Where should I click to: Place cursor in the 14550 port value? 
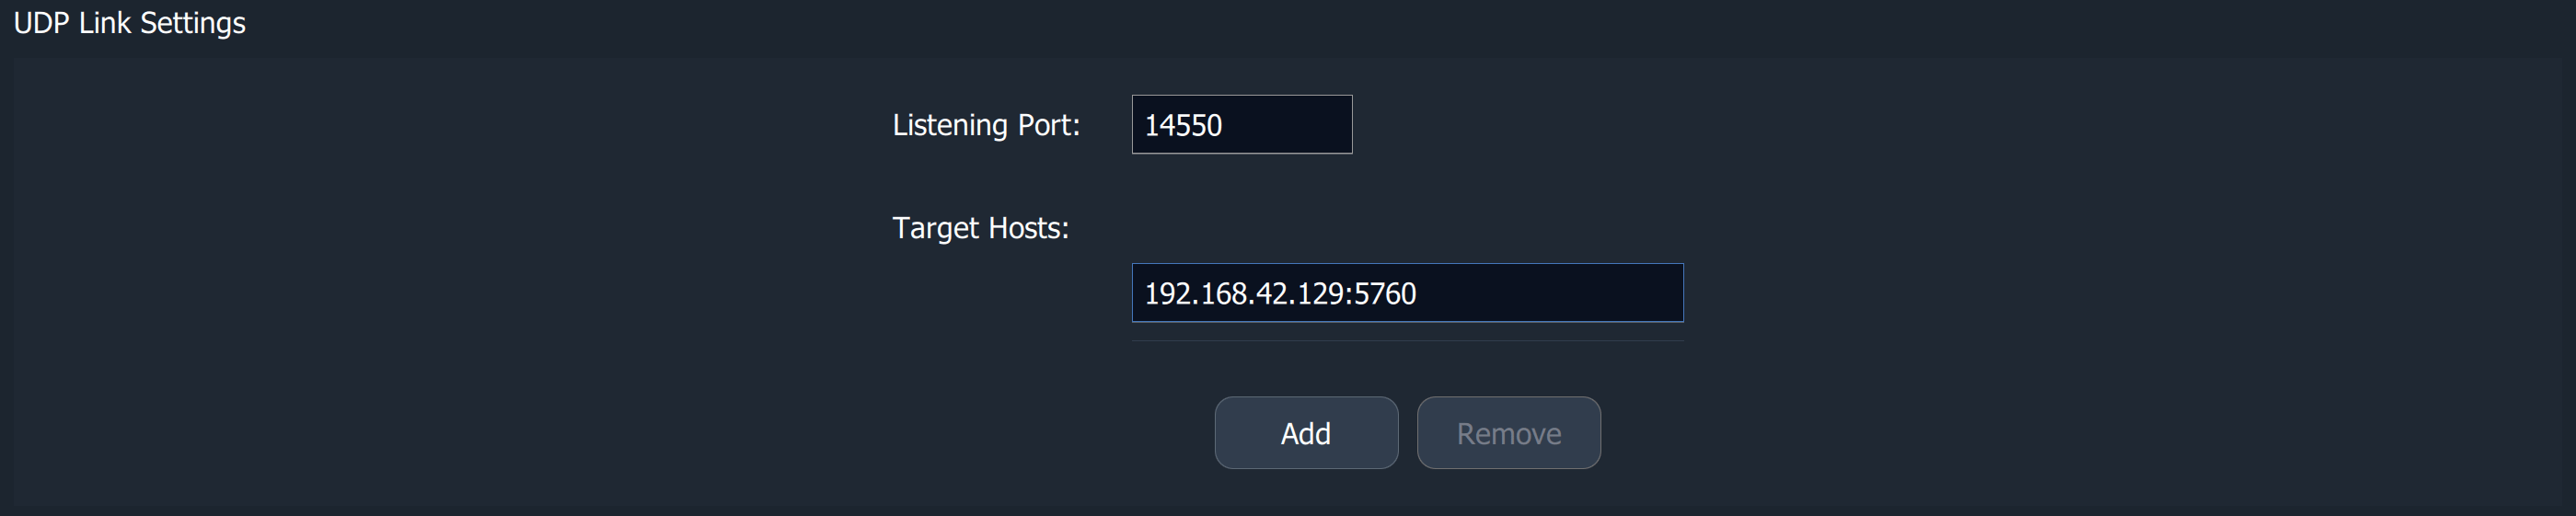coord(1183,125)
